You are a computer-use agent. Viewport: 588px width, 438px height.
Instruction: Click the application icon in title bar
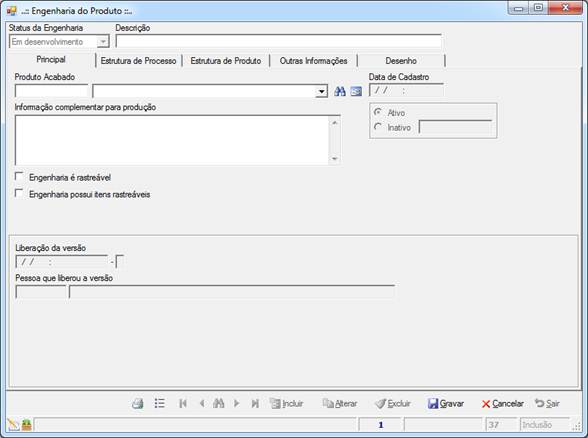tap(11, 10)
